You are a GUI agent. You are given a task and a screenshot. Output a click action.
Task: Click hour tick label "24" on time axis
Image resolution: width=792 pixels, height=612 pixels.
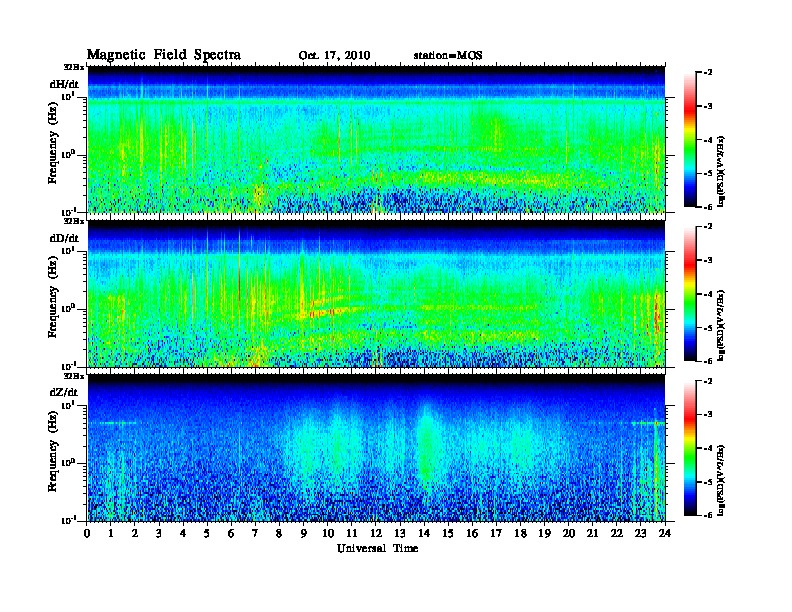click(665, 534)
